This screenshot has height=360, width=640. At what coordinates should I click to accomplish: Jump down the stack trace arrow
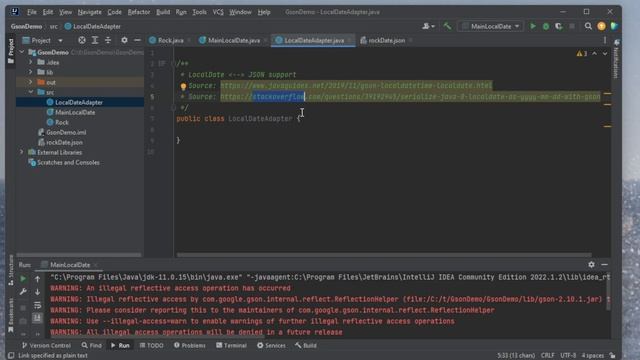[x=37, y=292]
